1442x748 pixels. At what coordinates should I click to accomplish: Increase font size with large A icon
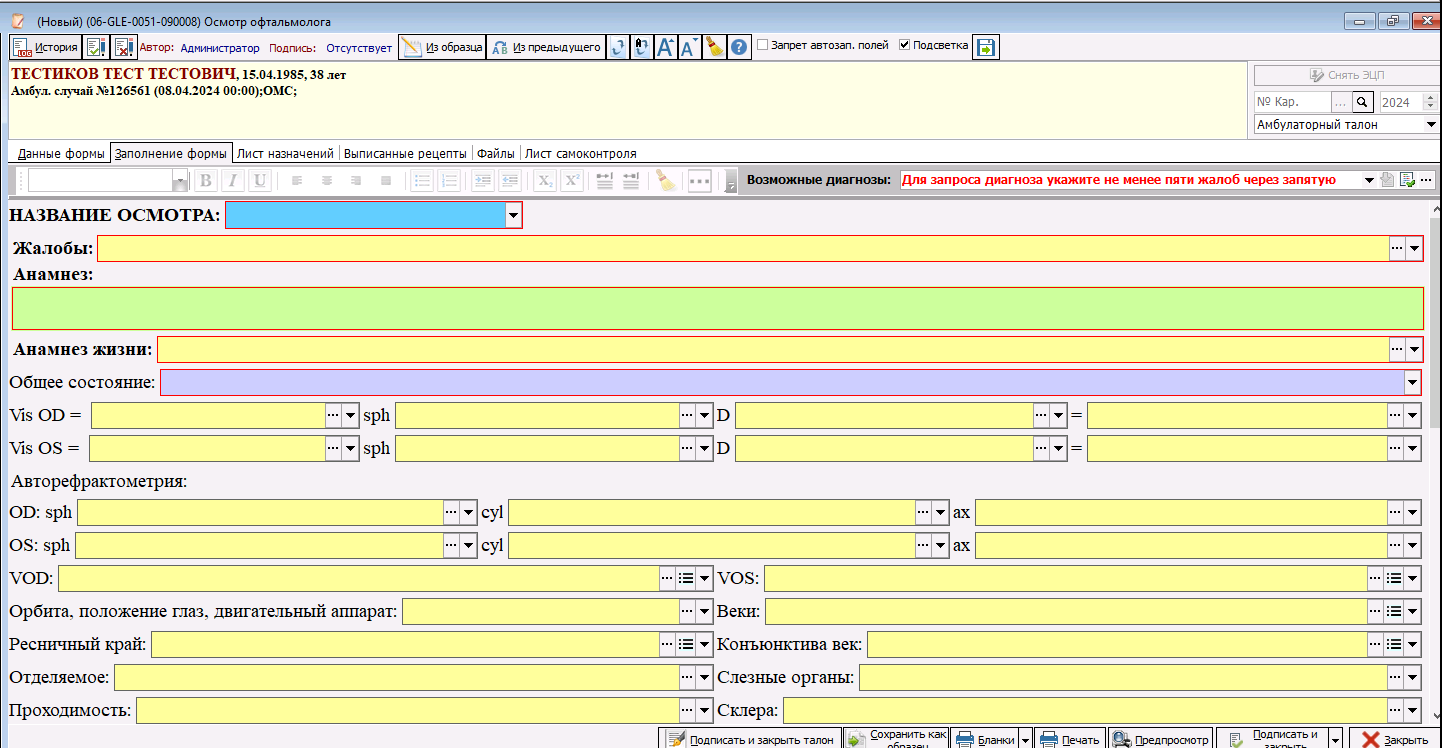(x=665, y=47)
